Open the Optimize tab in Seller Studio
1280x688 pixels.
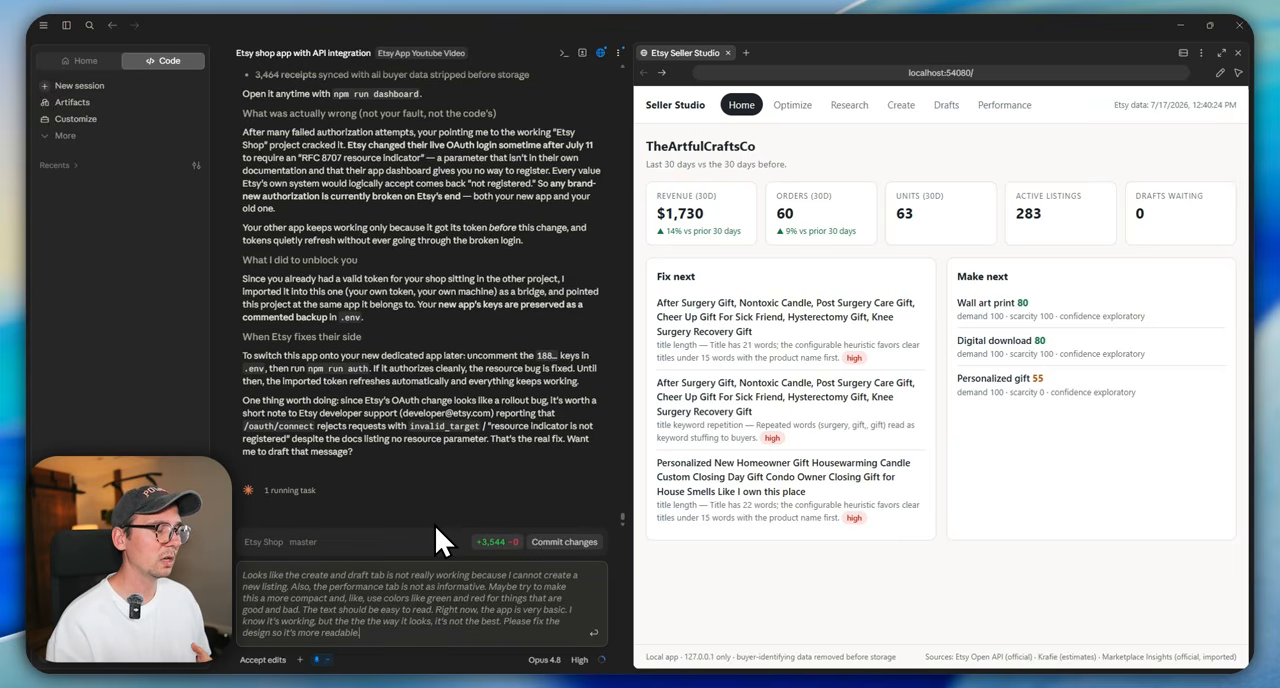pos(792,105)
